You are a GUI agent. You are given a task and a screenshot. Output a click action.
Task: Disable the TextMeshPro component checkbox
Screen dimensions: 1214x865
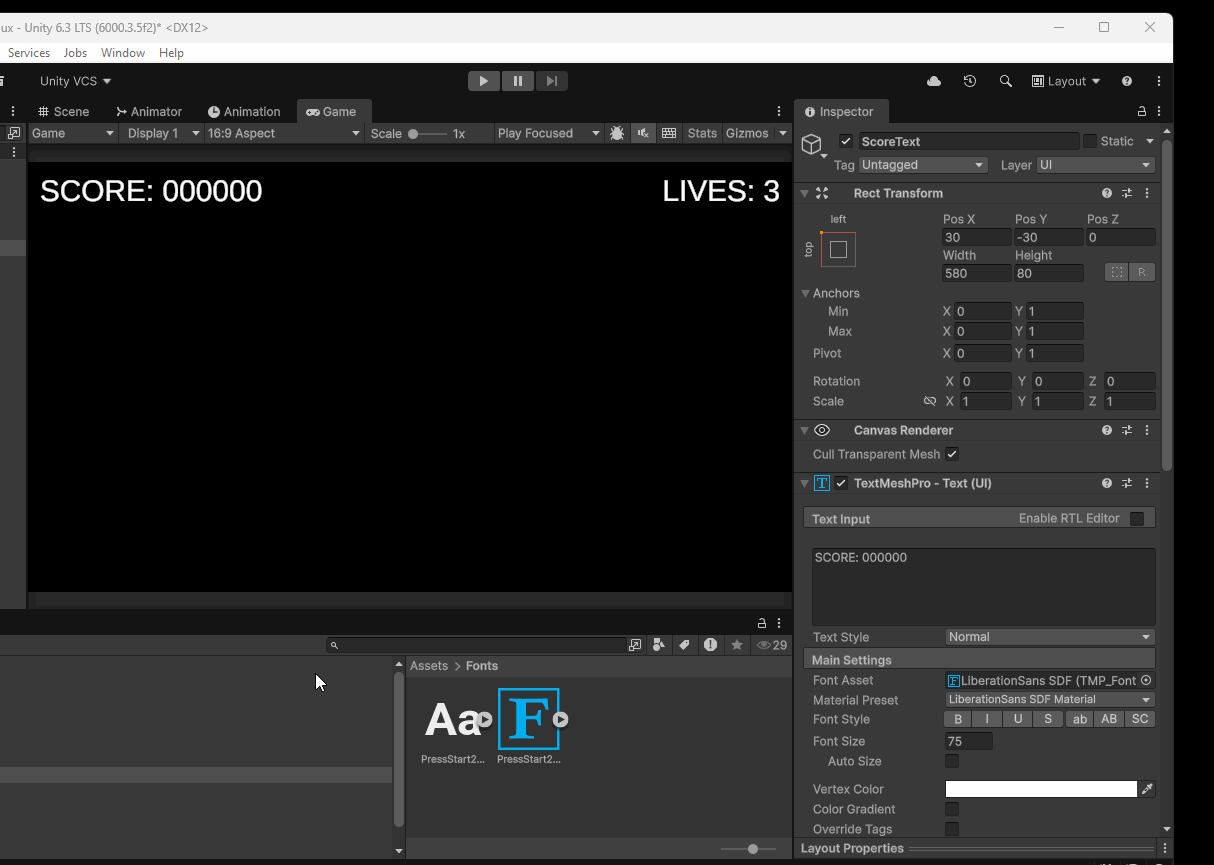tap(841, 483)
